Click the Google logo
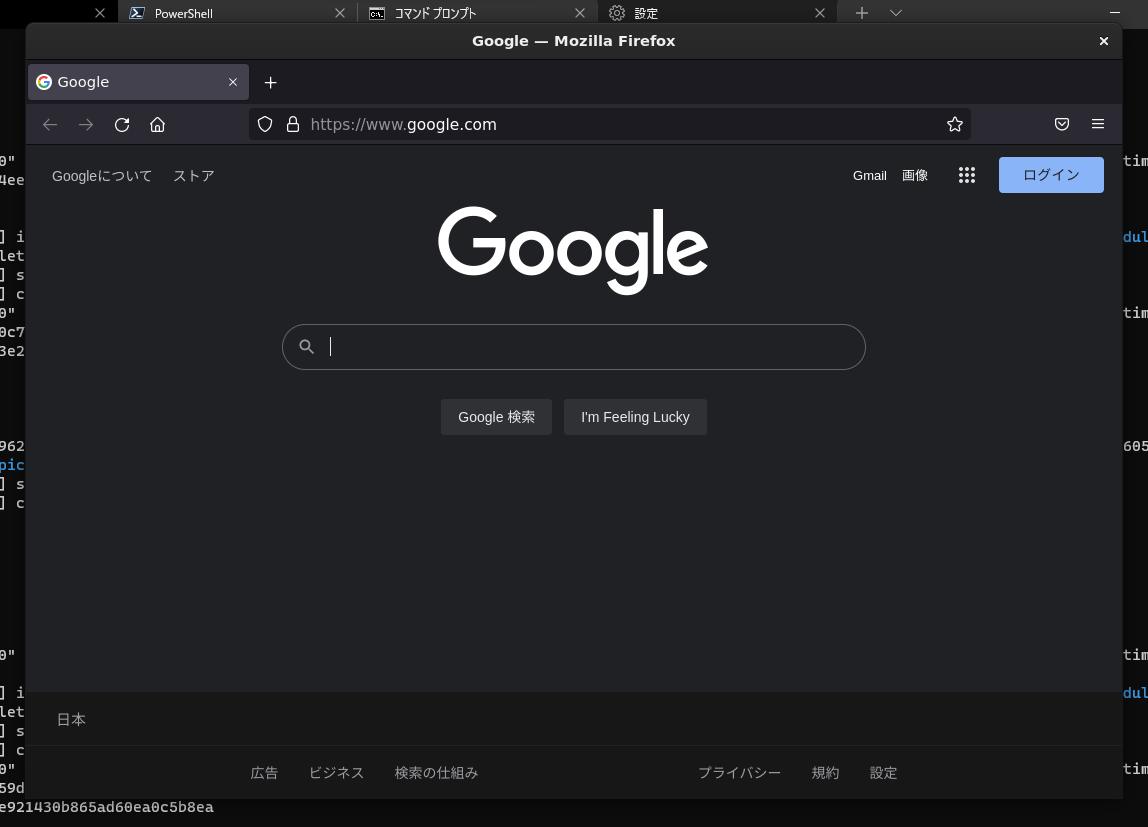 tap(573, 250)
